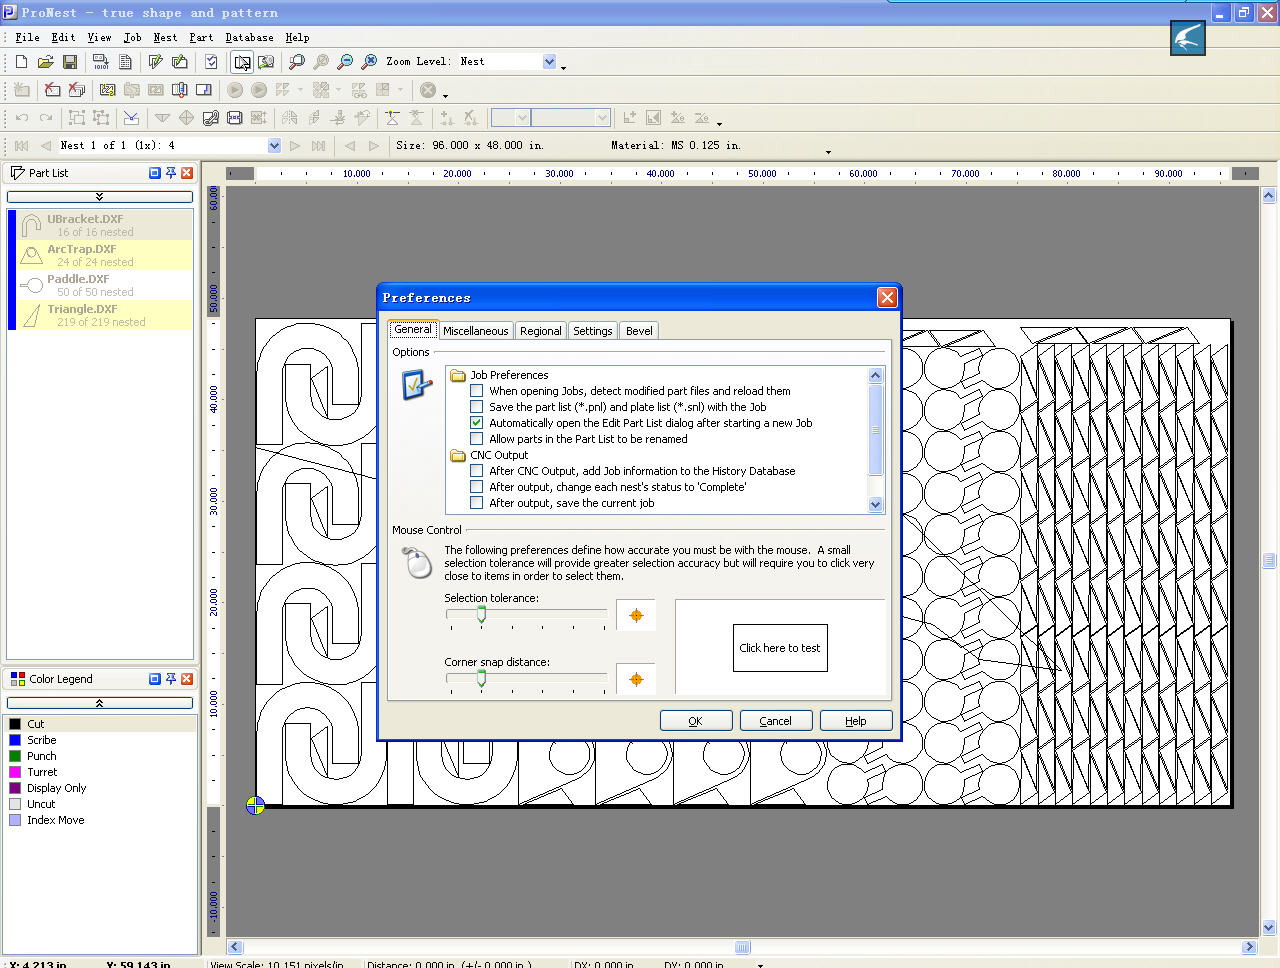The image size is (1280, 968).
Task: Open the Database menu
Action: point(249,37)
